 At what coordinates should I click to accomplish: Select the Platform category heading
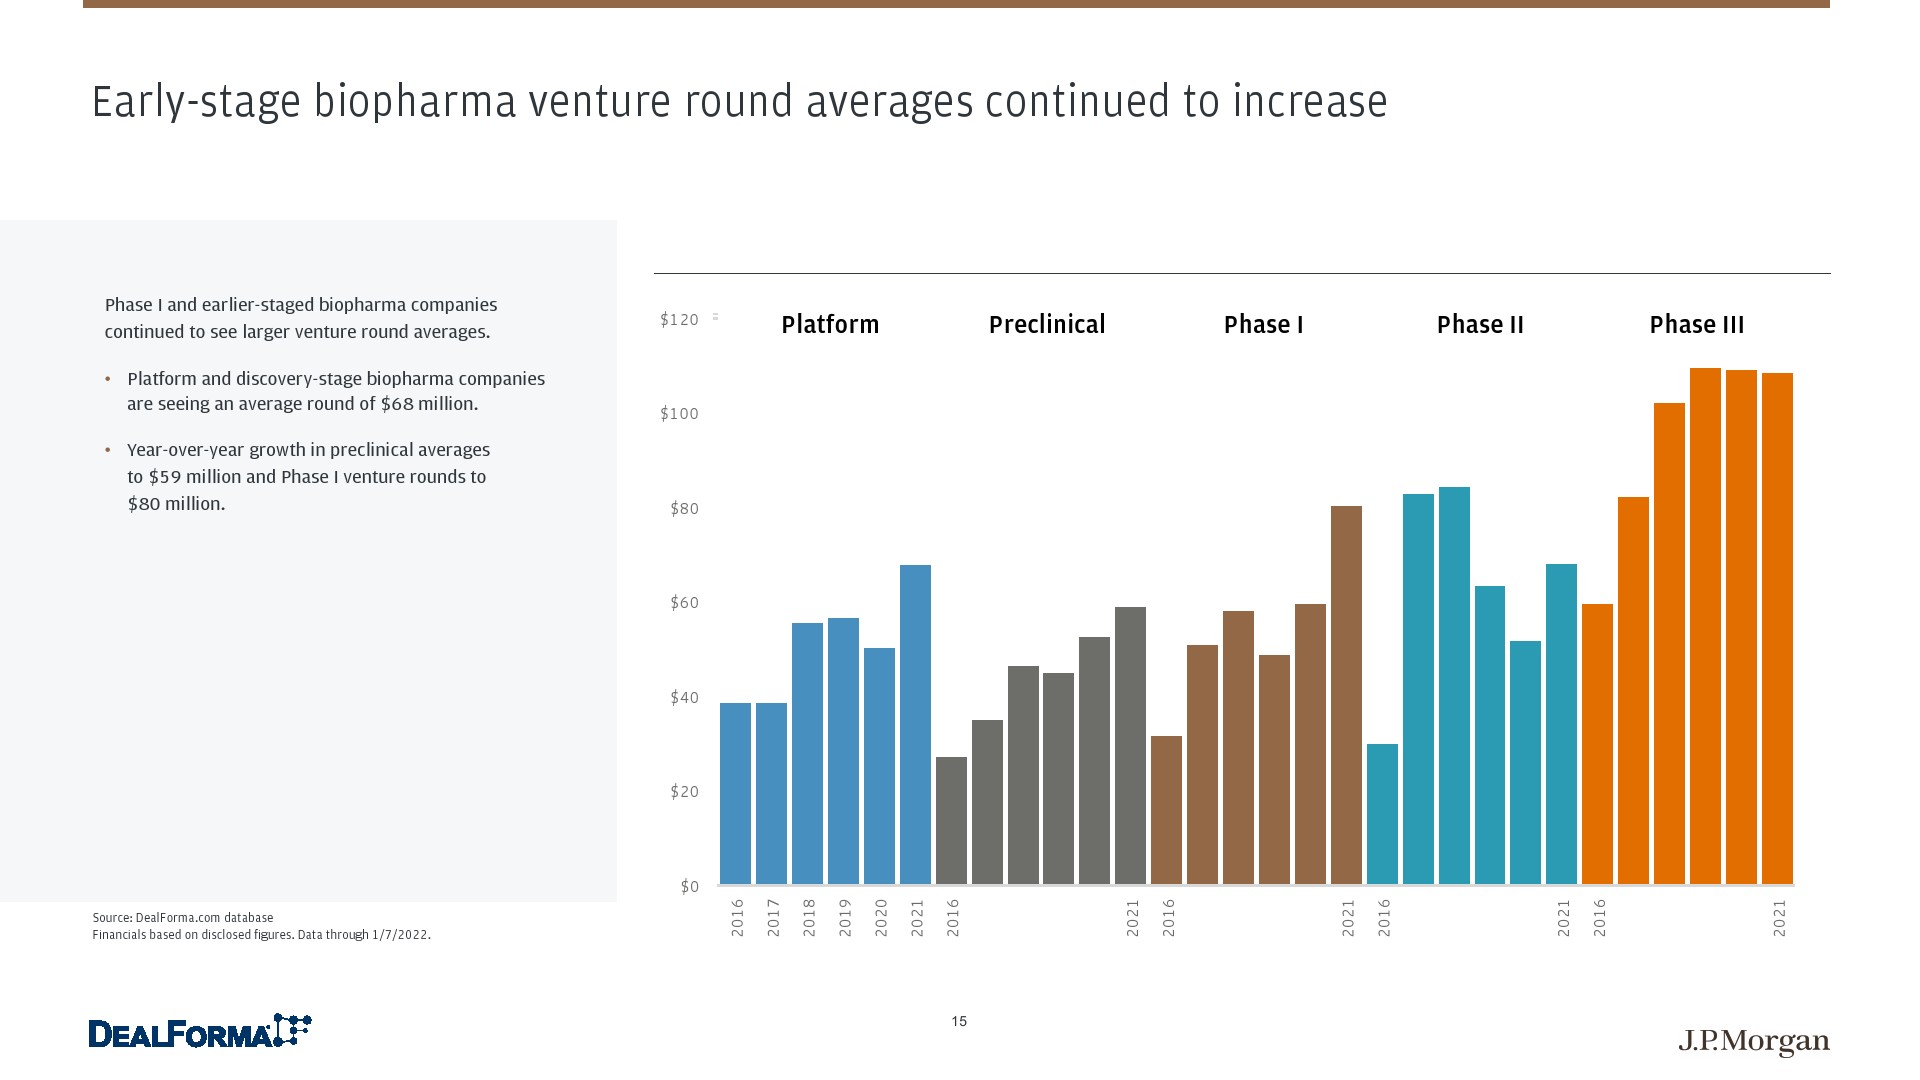(x=830, y=325)
